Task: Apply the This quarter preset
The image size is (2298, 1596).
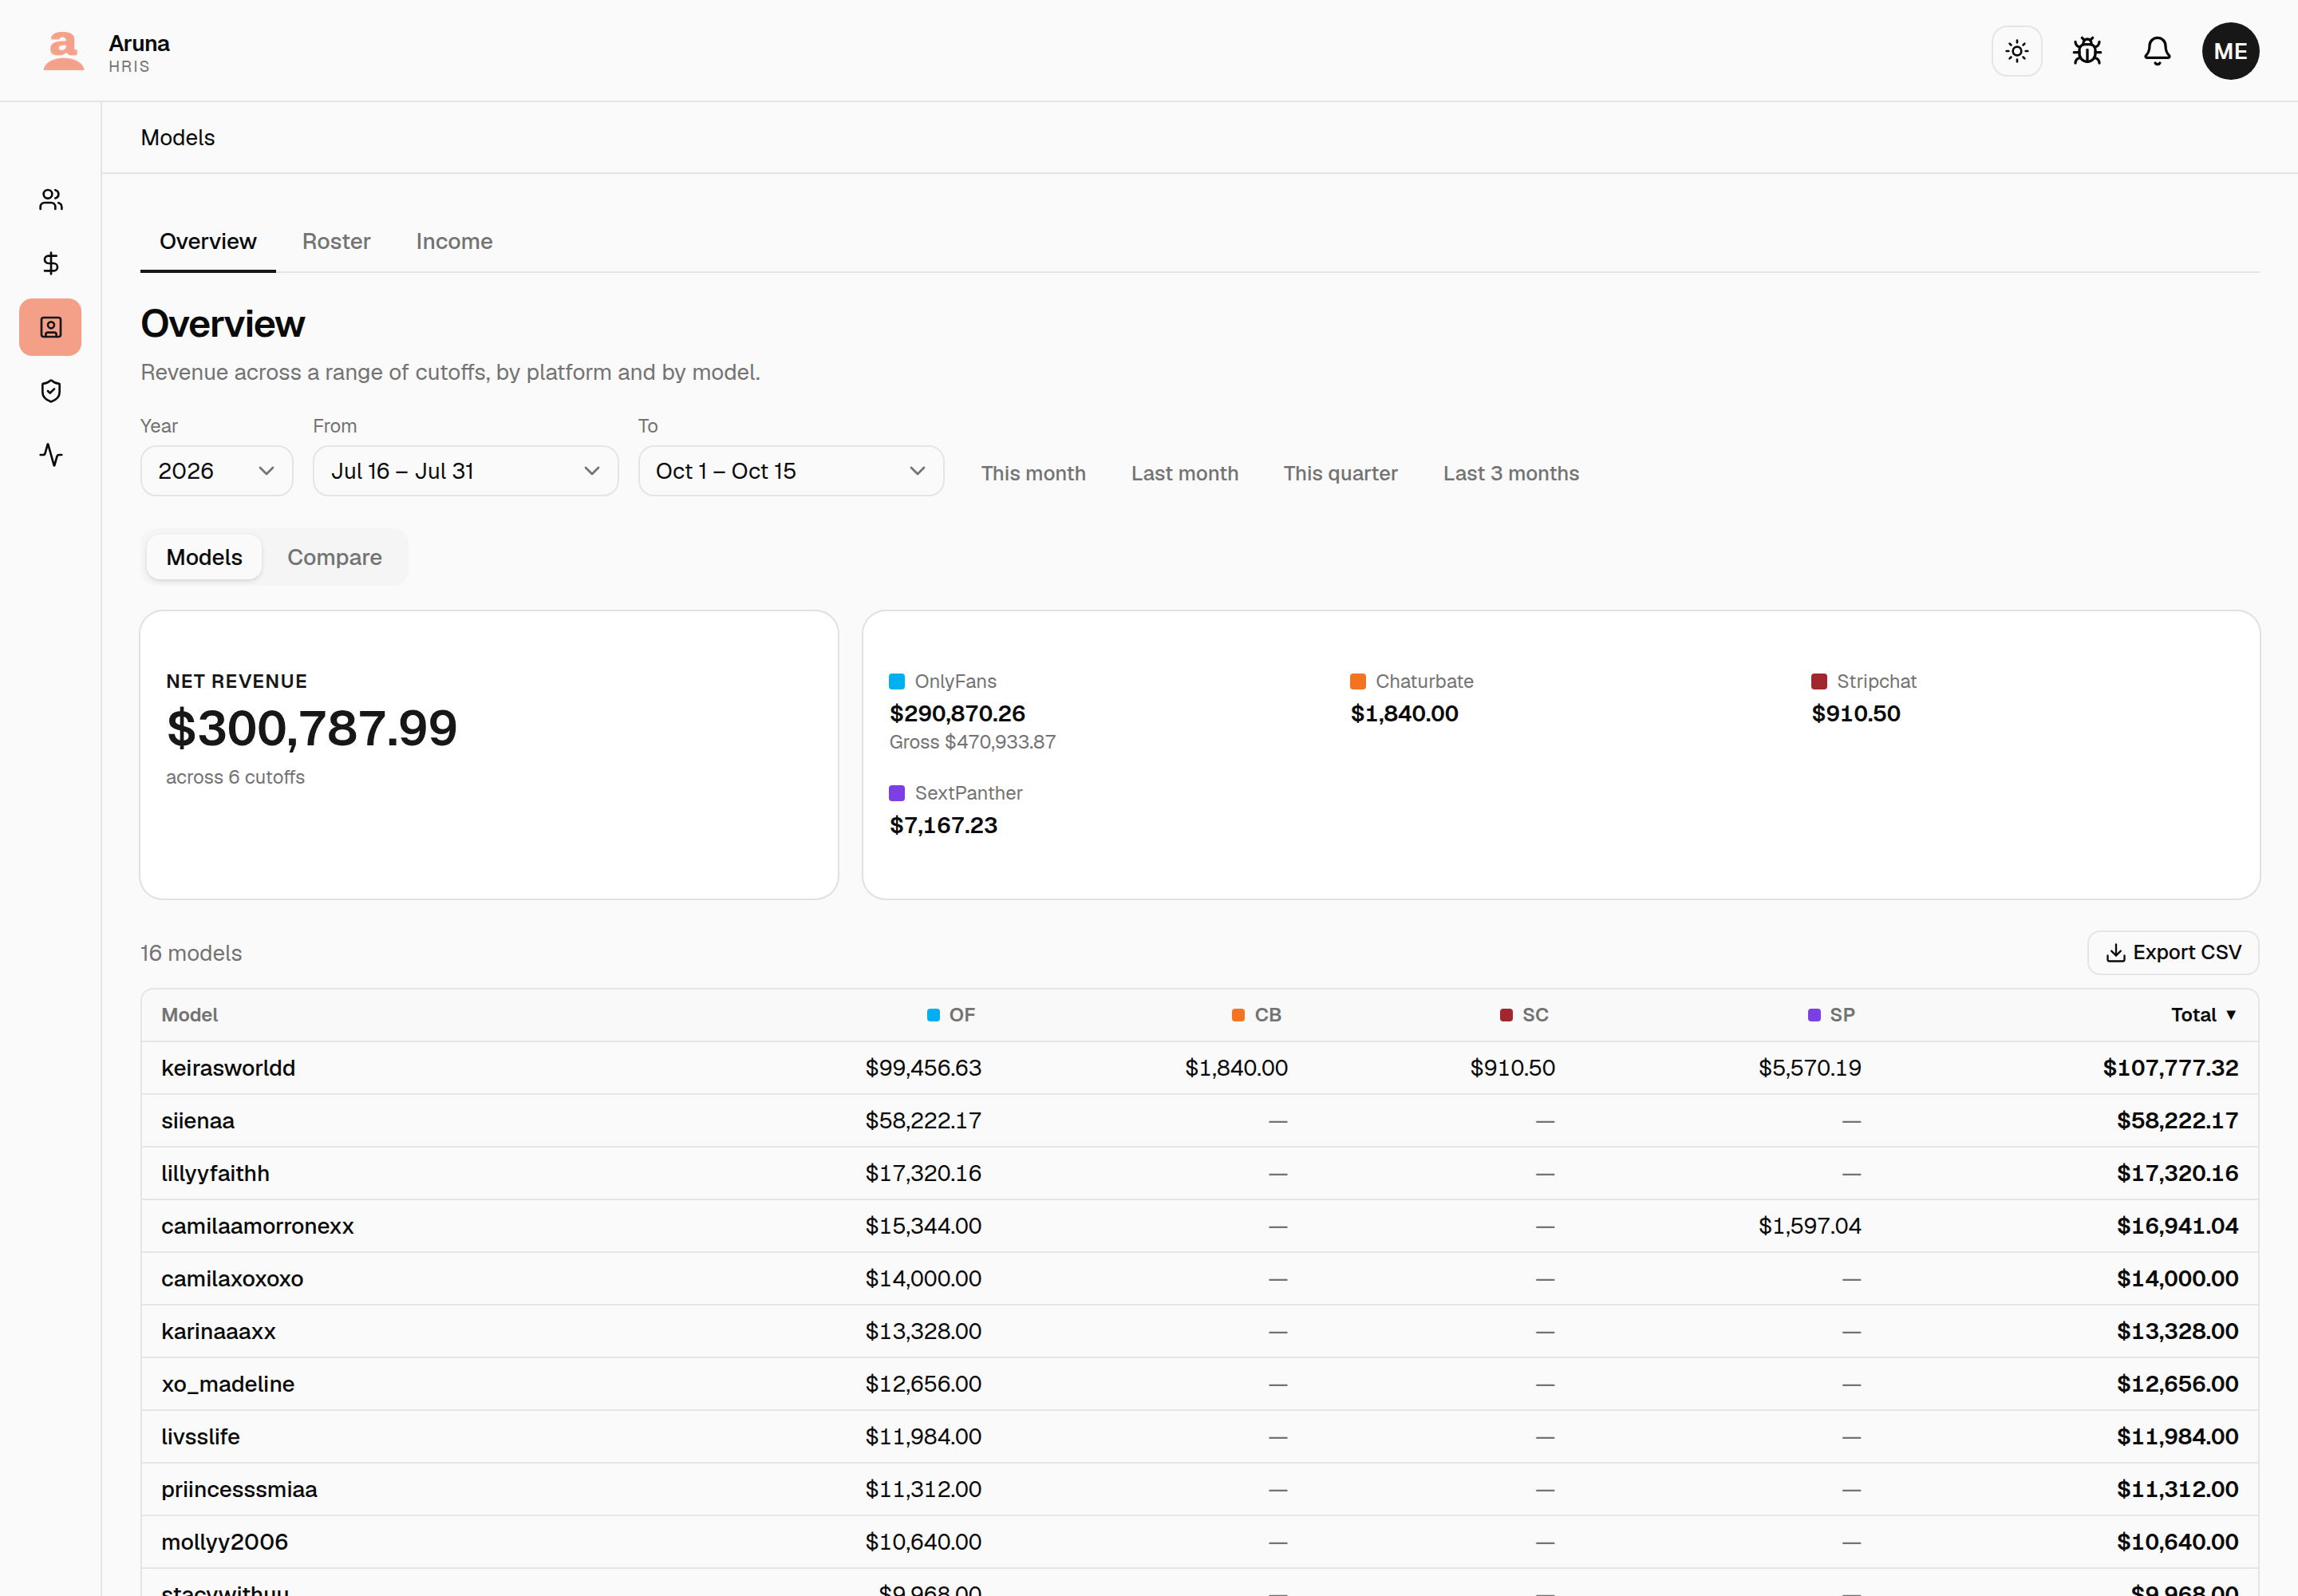Action: coord(1340,473)
